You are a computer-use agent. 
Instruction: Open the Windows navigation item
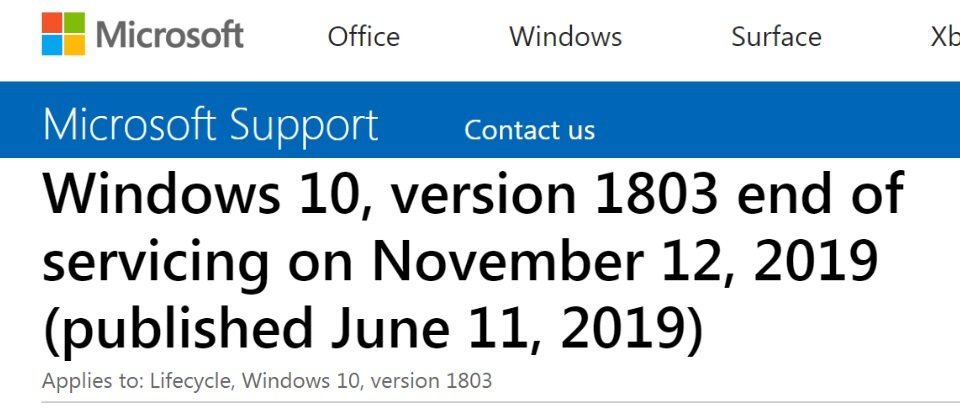pos(566,37)
